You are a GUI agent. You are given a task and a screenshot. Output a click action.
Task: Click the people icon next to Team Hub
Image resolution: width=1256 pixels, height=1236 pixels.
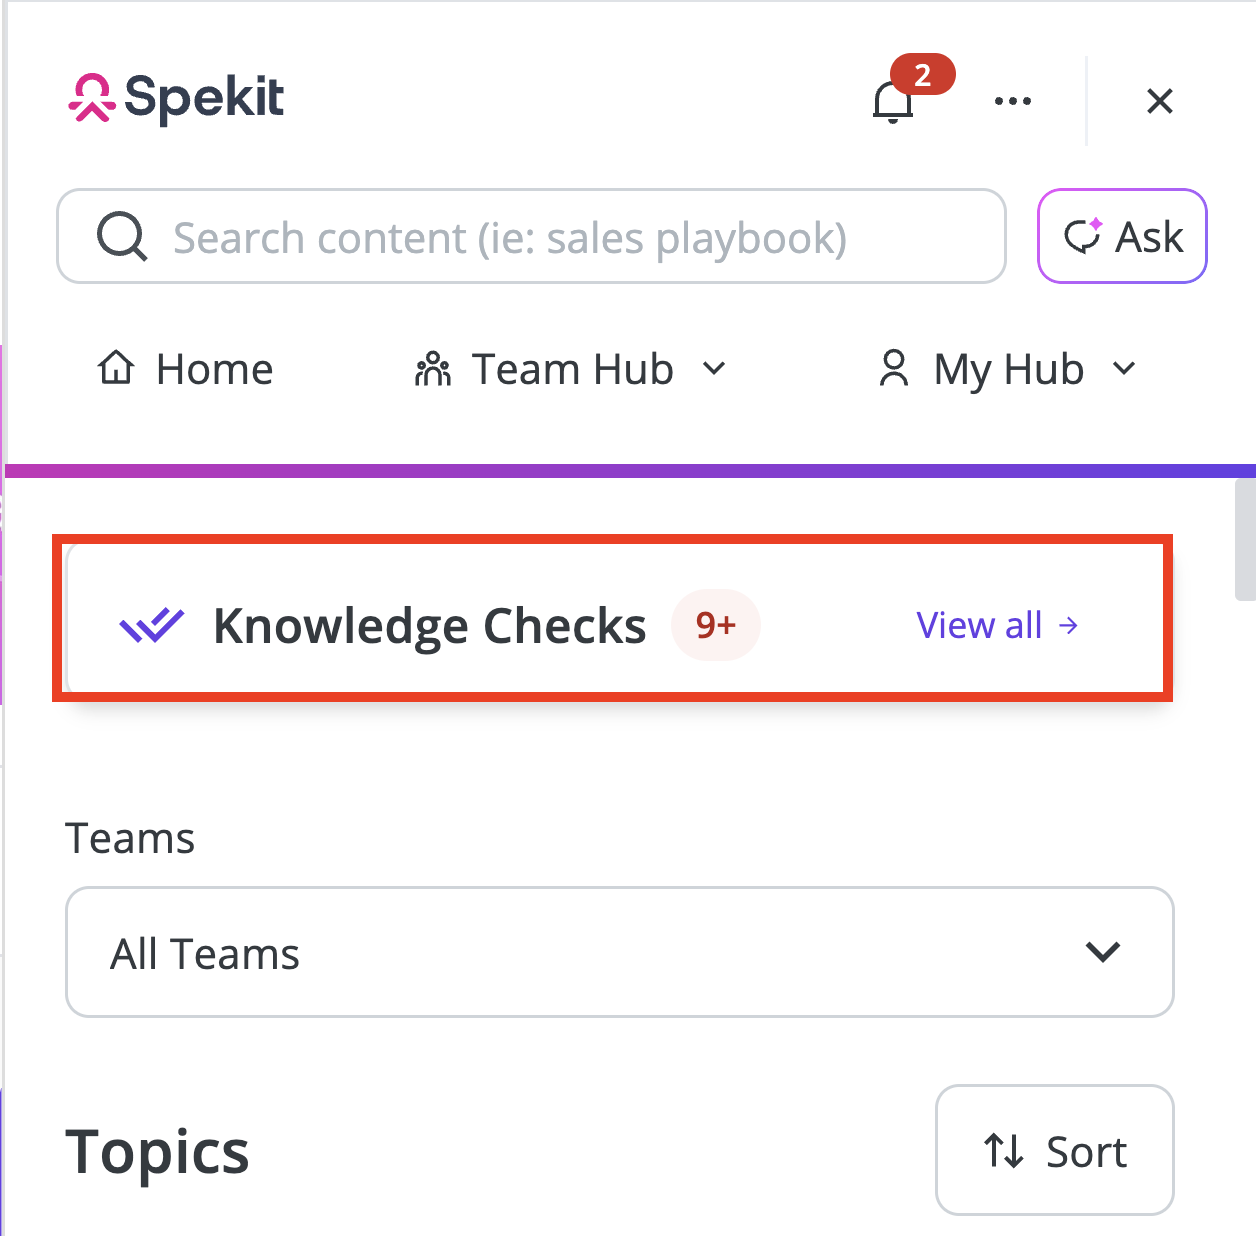point(433,369)
